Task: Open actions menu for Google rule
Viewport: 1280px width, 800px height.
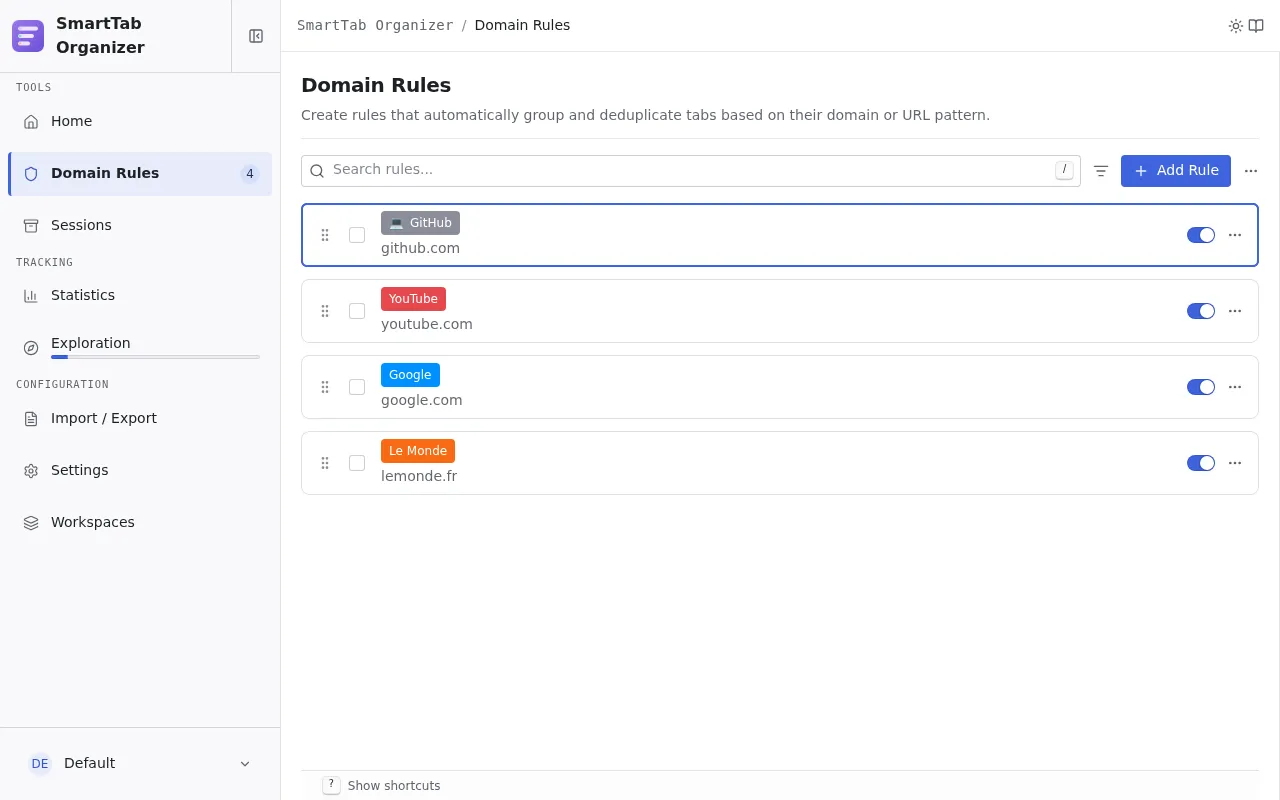Action: tap(1235, 387)
